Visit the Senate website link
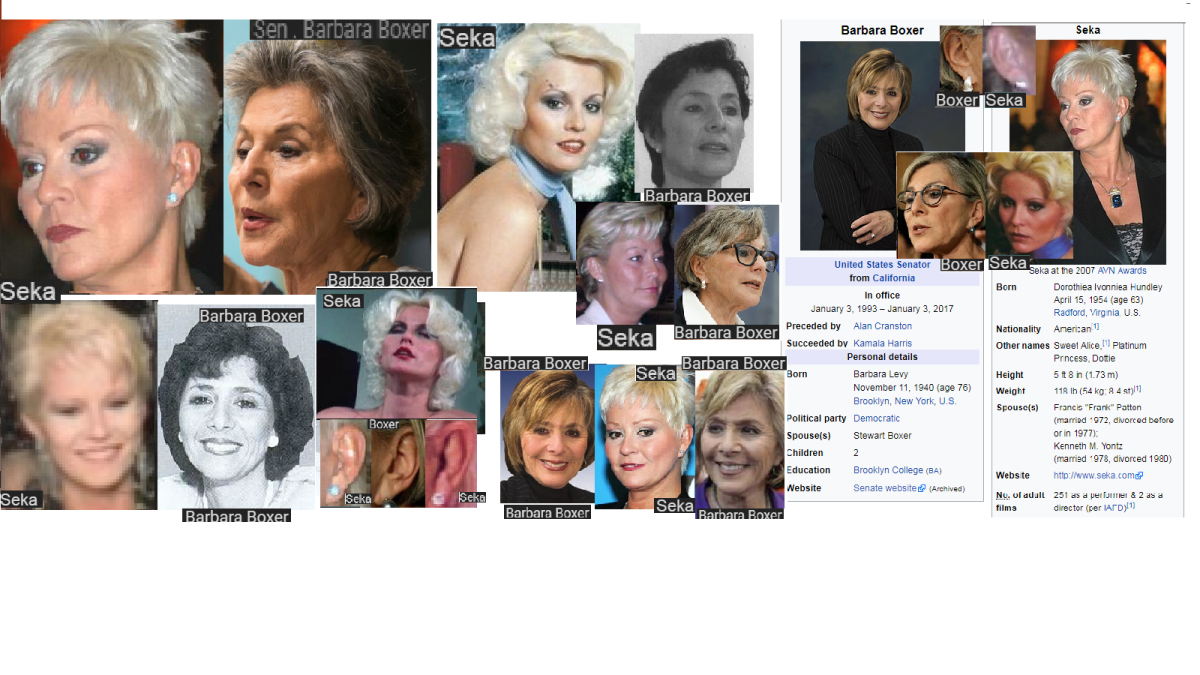Screen dimensions: 1200x675 885,488
